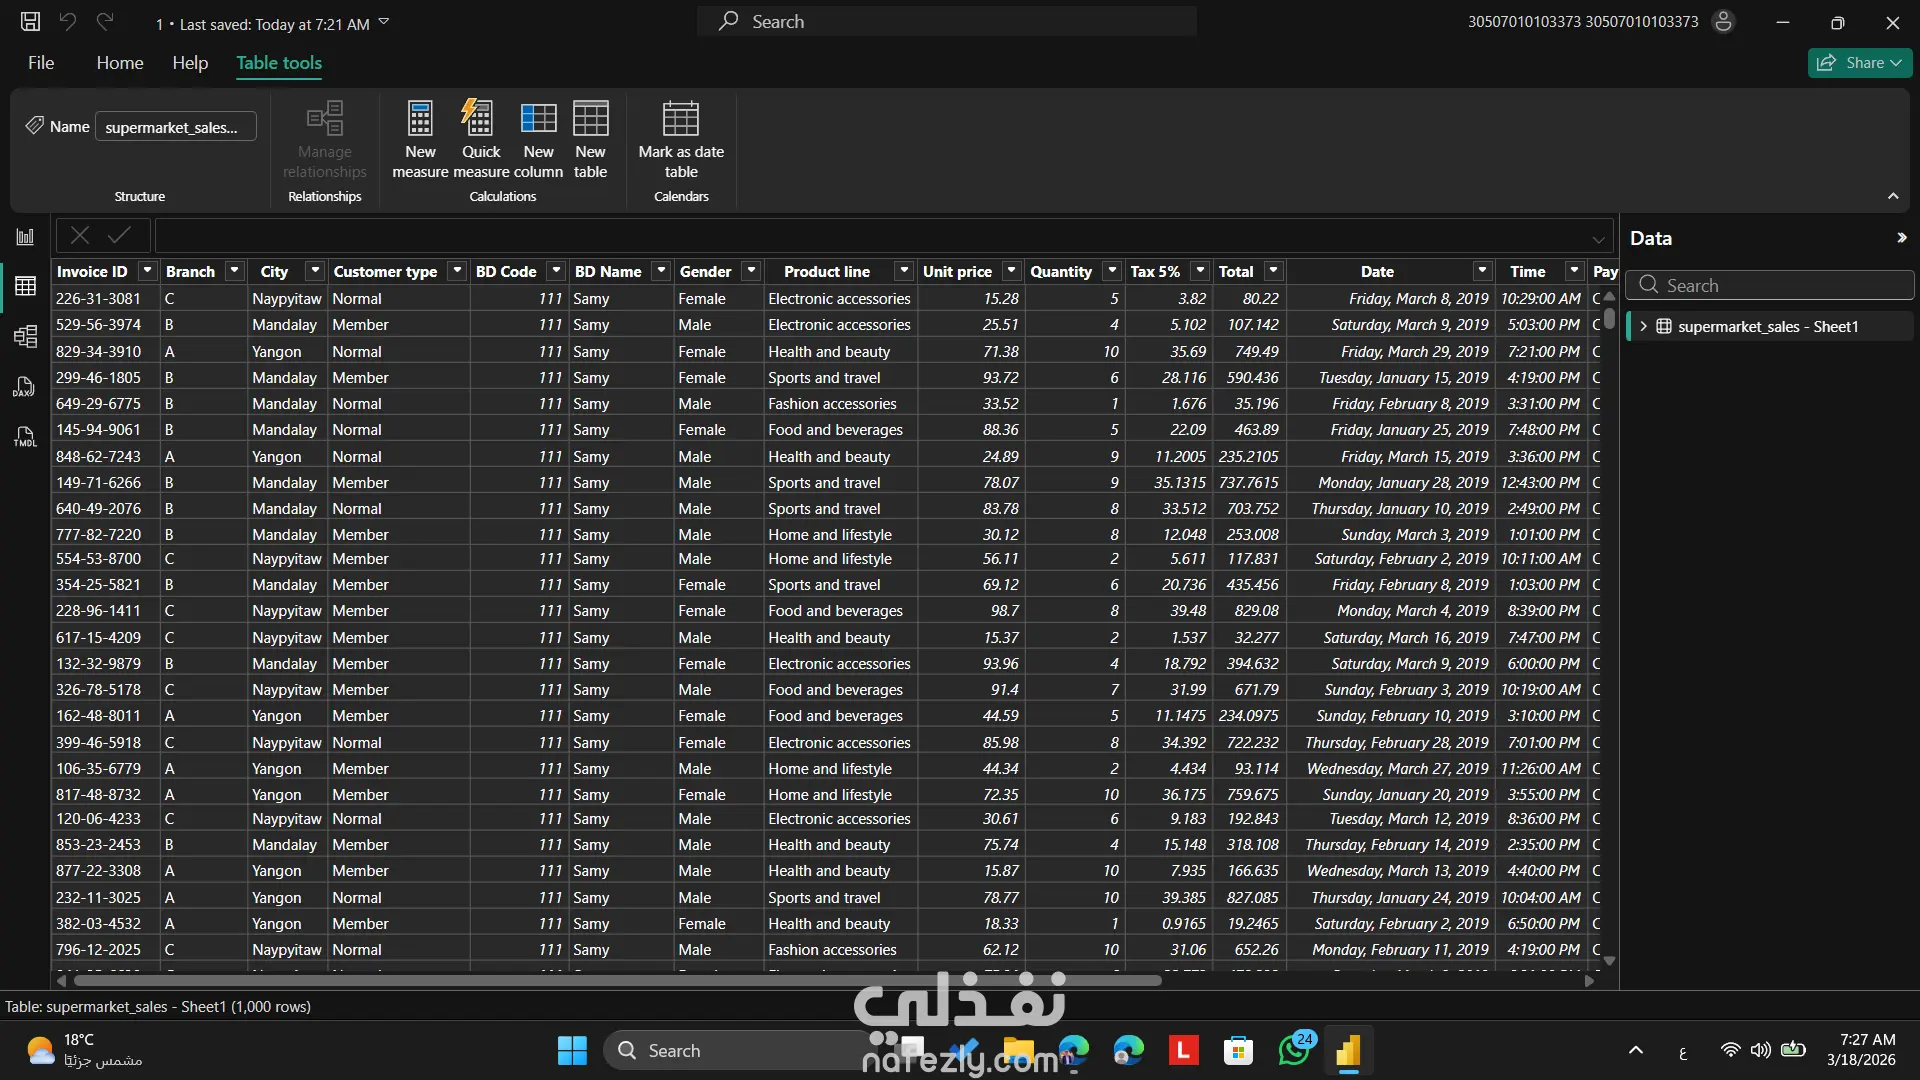Image resolution: width=1920 pixels, height=1080 pixels.
Task: Open TMDL view from left sidebar
Action: pyautogui.click(x=25, y=437)
